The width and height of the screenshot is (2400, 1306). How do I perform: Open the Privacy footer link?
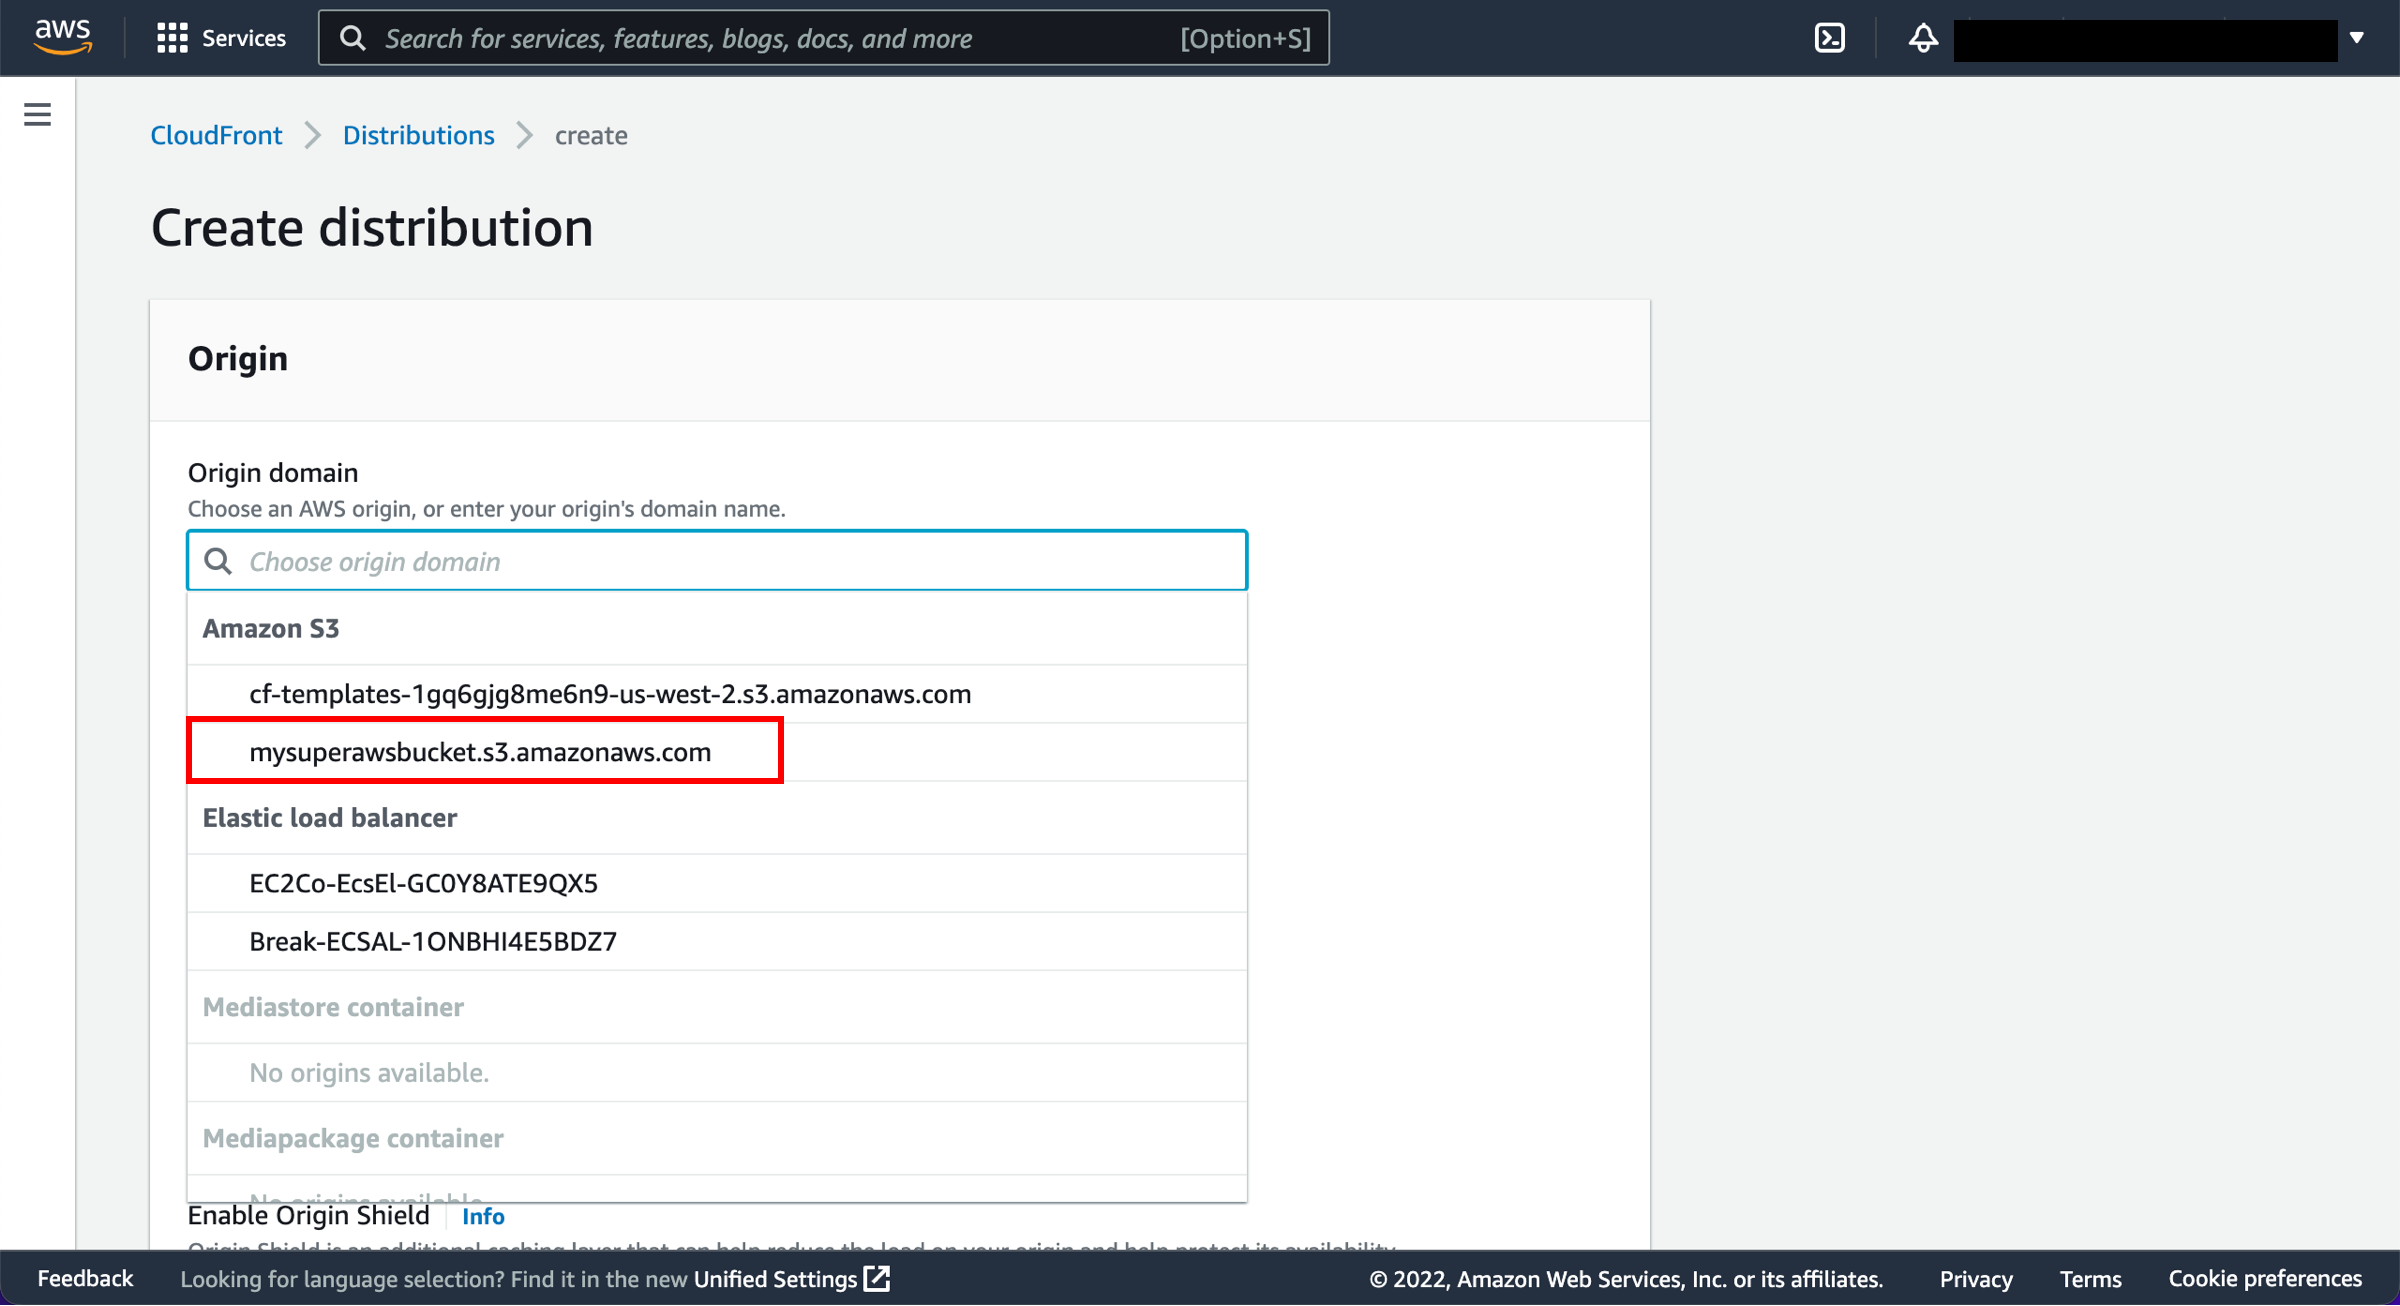point(1976,1279)
